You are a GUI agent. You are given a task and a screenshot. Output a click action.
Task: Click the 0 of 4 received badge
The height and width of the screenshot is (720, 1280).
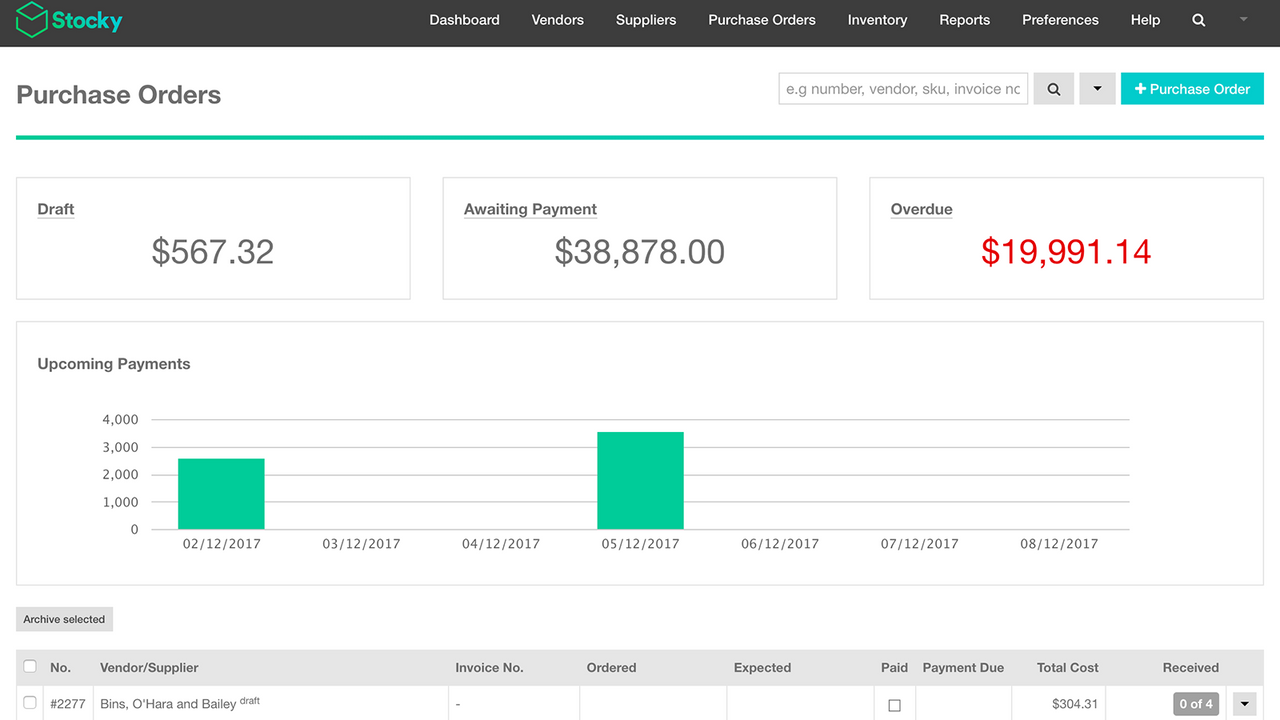[x=1196, y=703]
